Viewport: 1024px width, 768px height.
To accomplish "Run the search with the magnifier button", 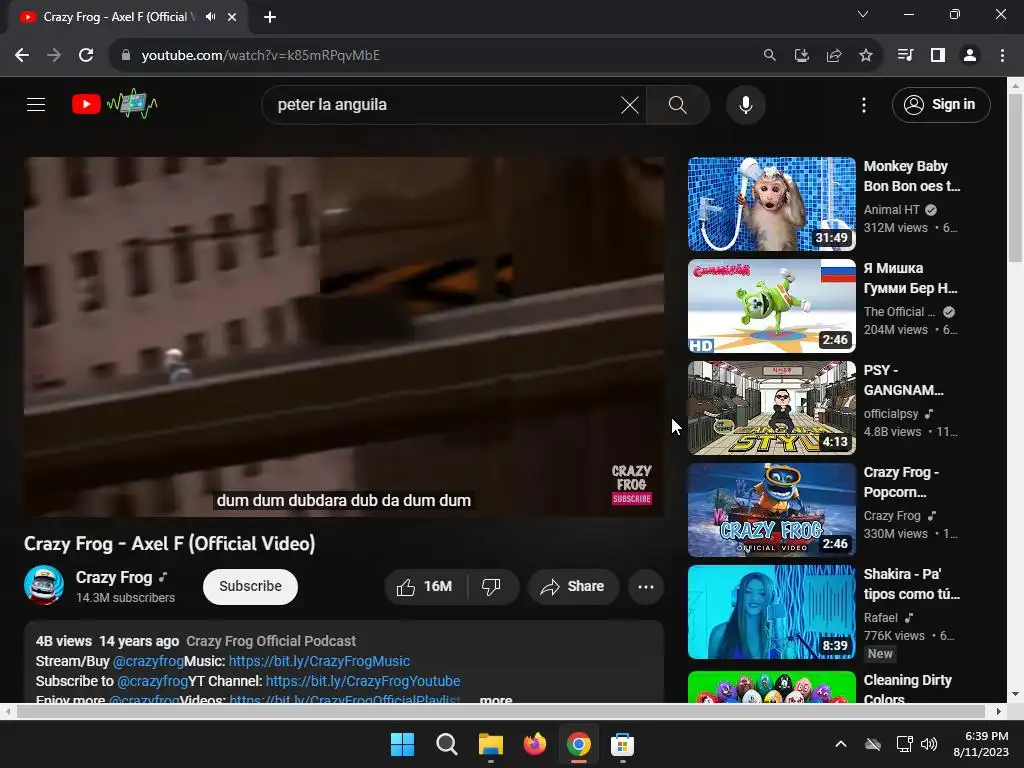I will tap(677, 104).
